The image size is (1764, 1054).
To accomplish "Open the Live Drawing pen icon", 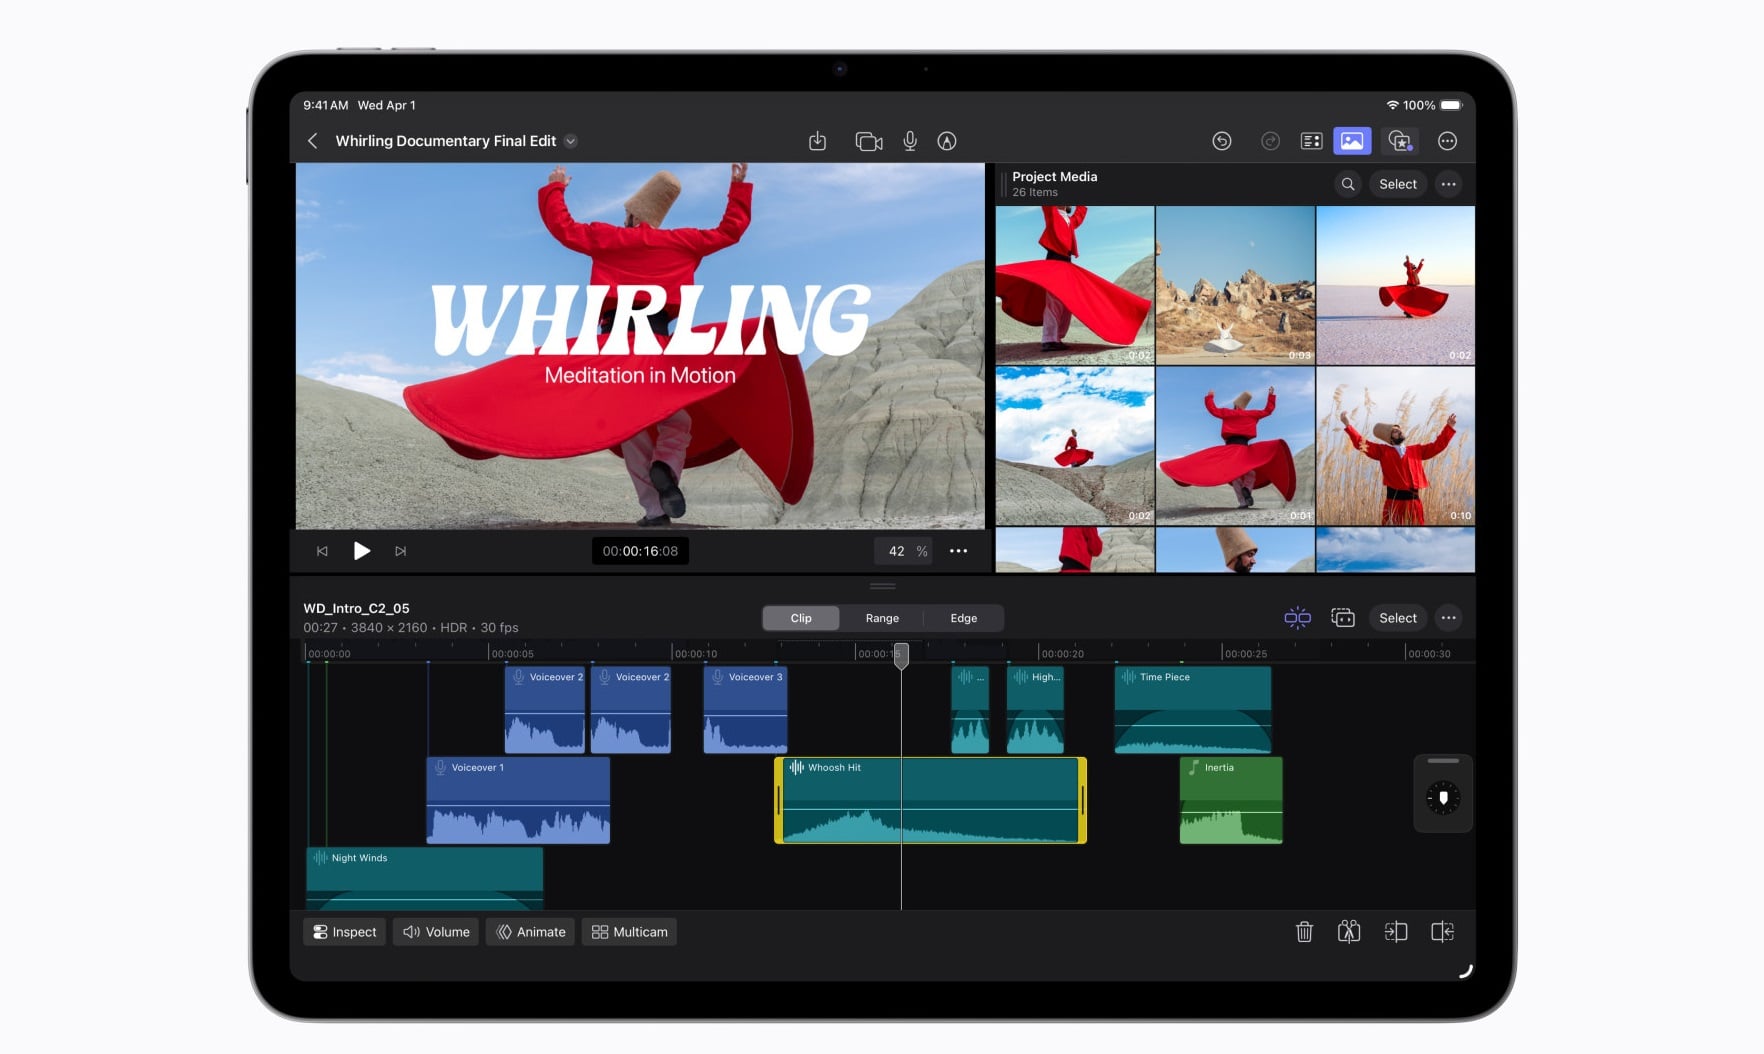I will pyautogui.click(x=947, y=141).
